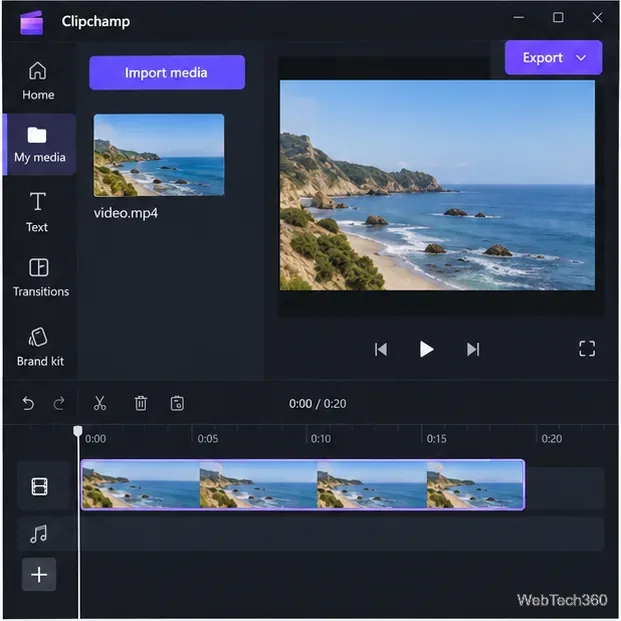Image resolution: width=621 pixels, height=621 pixels.
Task: Click the video.mp4 file name
Action: 126,213
